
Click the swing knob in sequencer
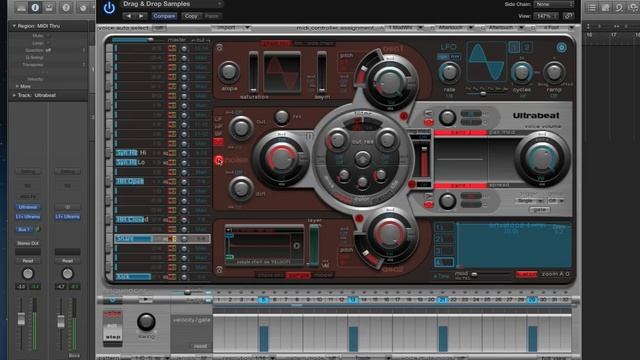tap(146, 322)
